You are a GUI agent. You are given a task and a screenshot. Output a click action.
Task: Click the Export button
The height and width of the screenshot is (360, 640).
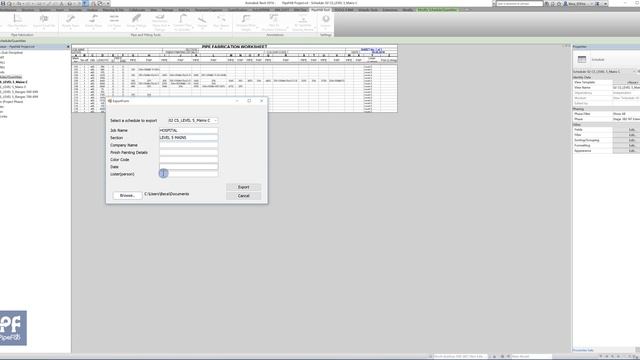[x=243, y=187]
